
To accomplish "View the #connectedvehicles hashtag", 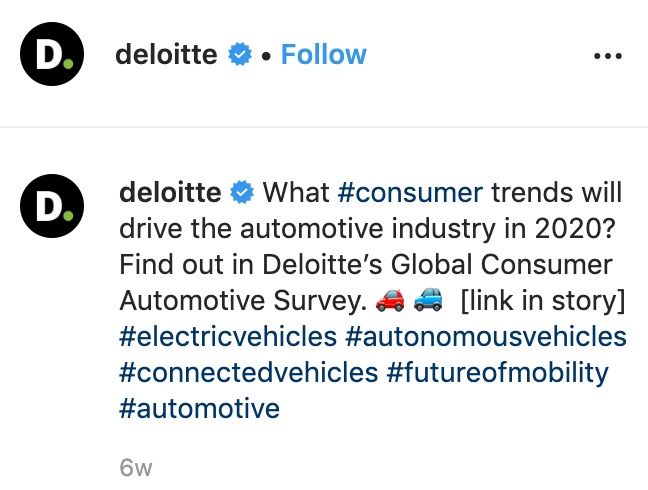I will click(248, 372).
